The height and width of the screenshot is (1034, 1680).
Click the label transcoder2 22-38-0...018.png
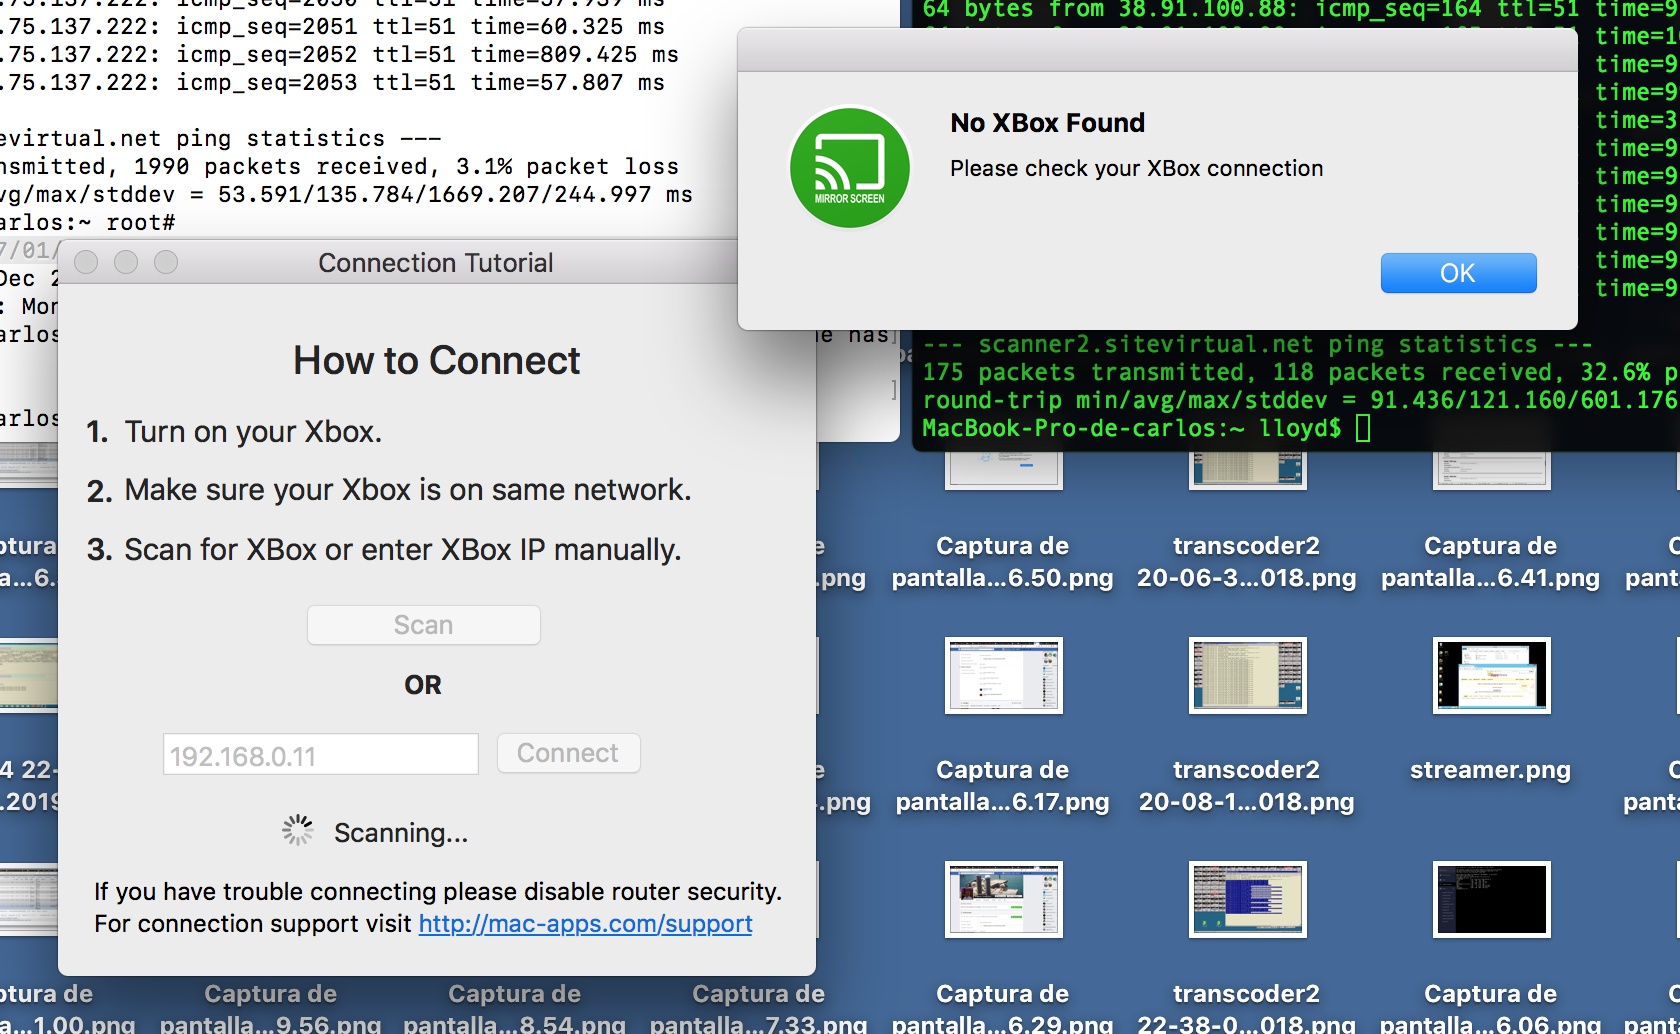(x=1247, y=1008)
